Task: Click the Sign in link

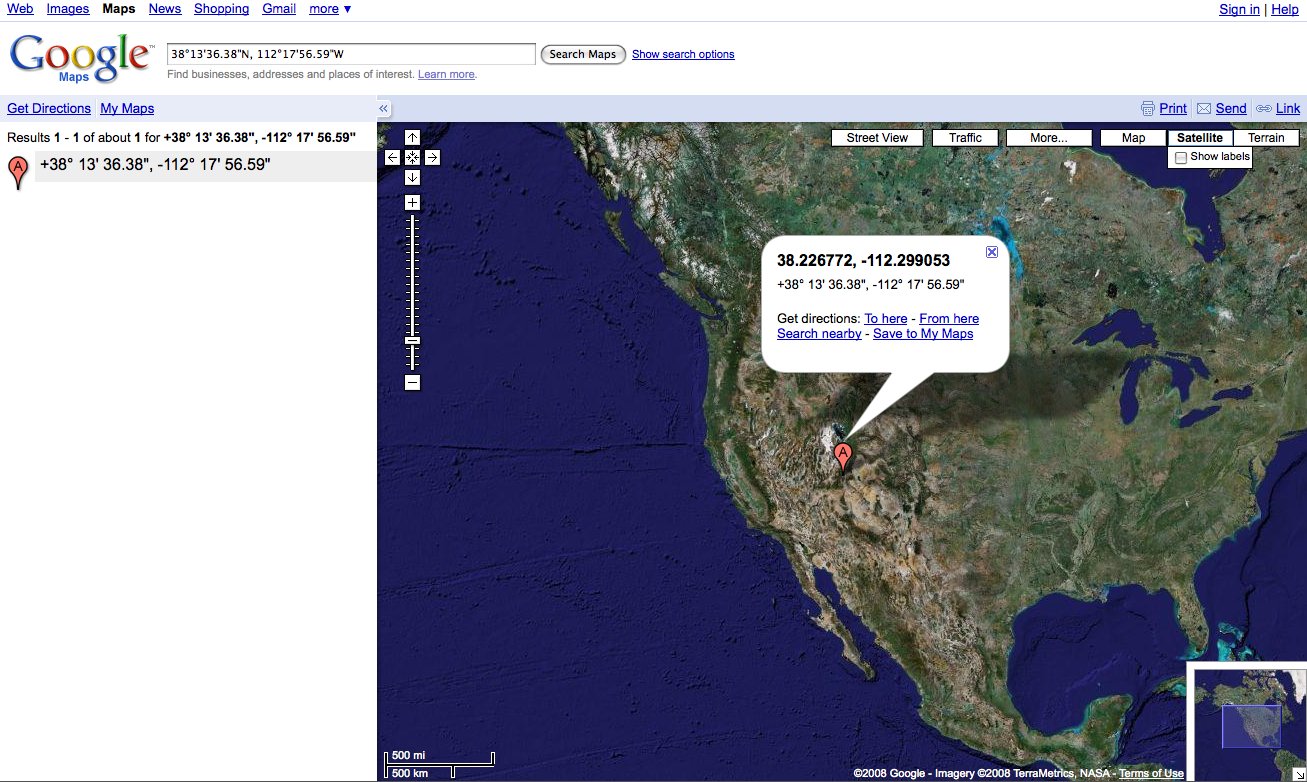Action: (1239, 9)
